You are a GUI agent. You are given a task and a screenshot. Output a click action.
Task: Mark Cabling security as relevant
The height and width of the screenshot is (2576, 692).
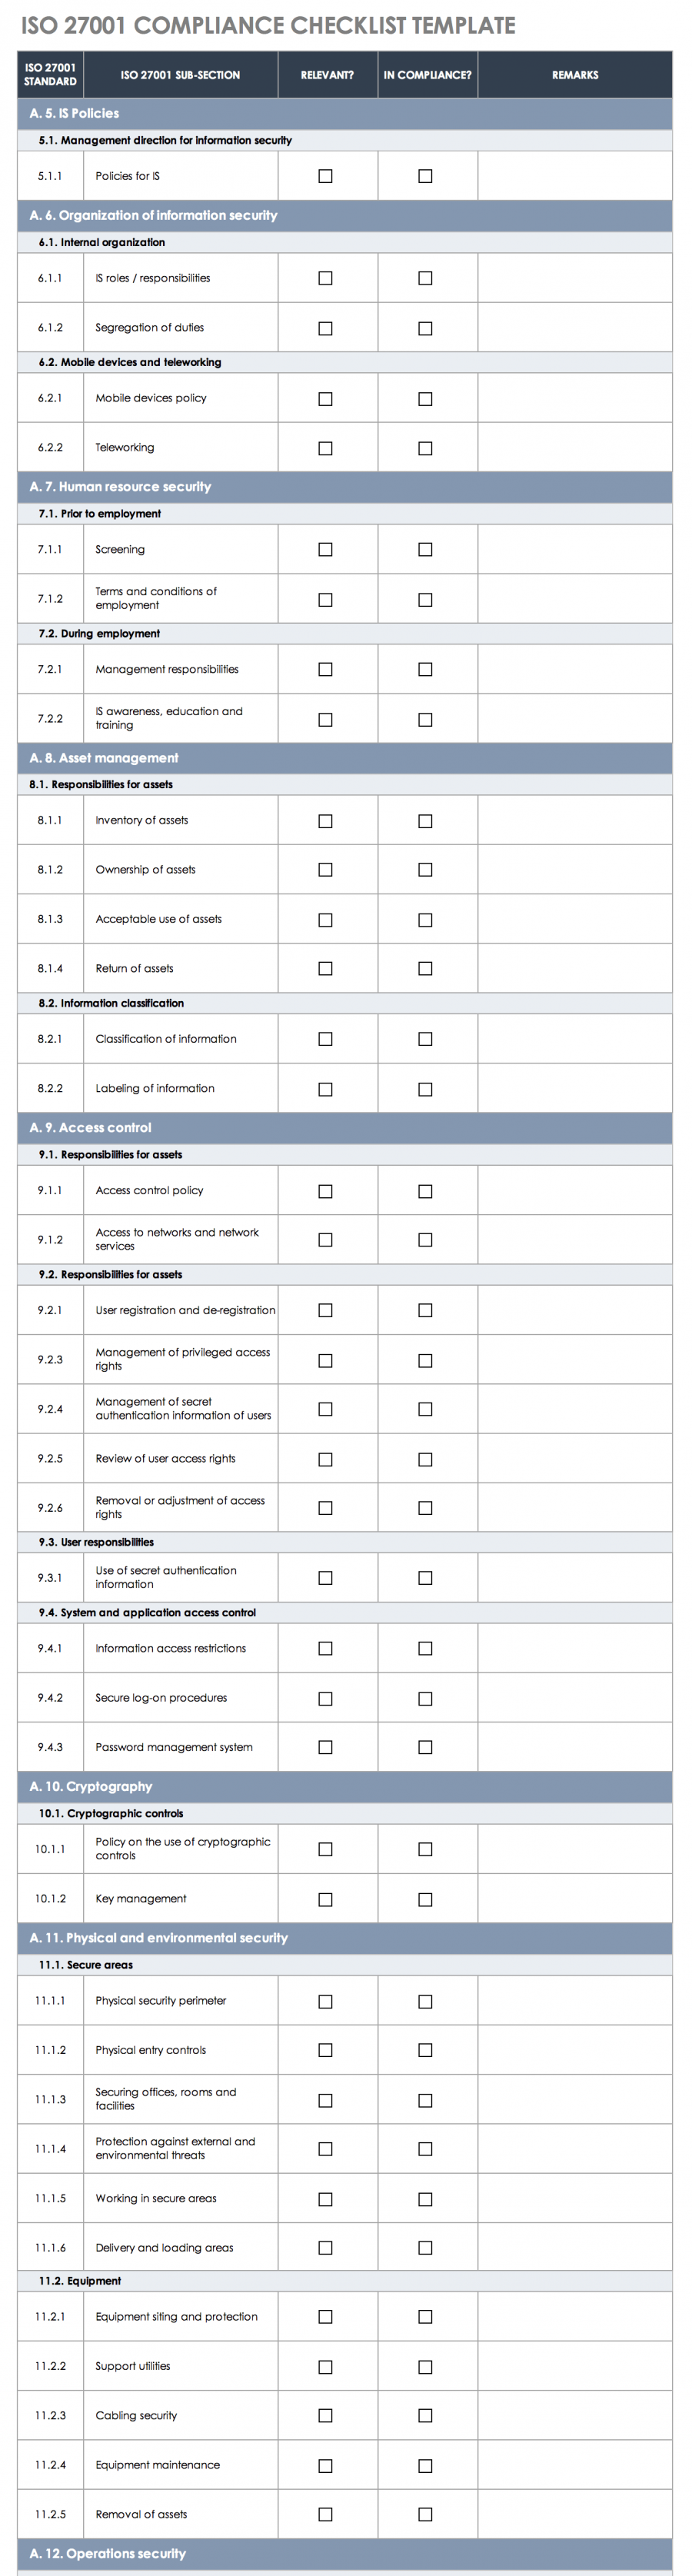pyautogui.click(x=325, y=2415)
